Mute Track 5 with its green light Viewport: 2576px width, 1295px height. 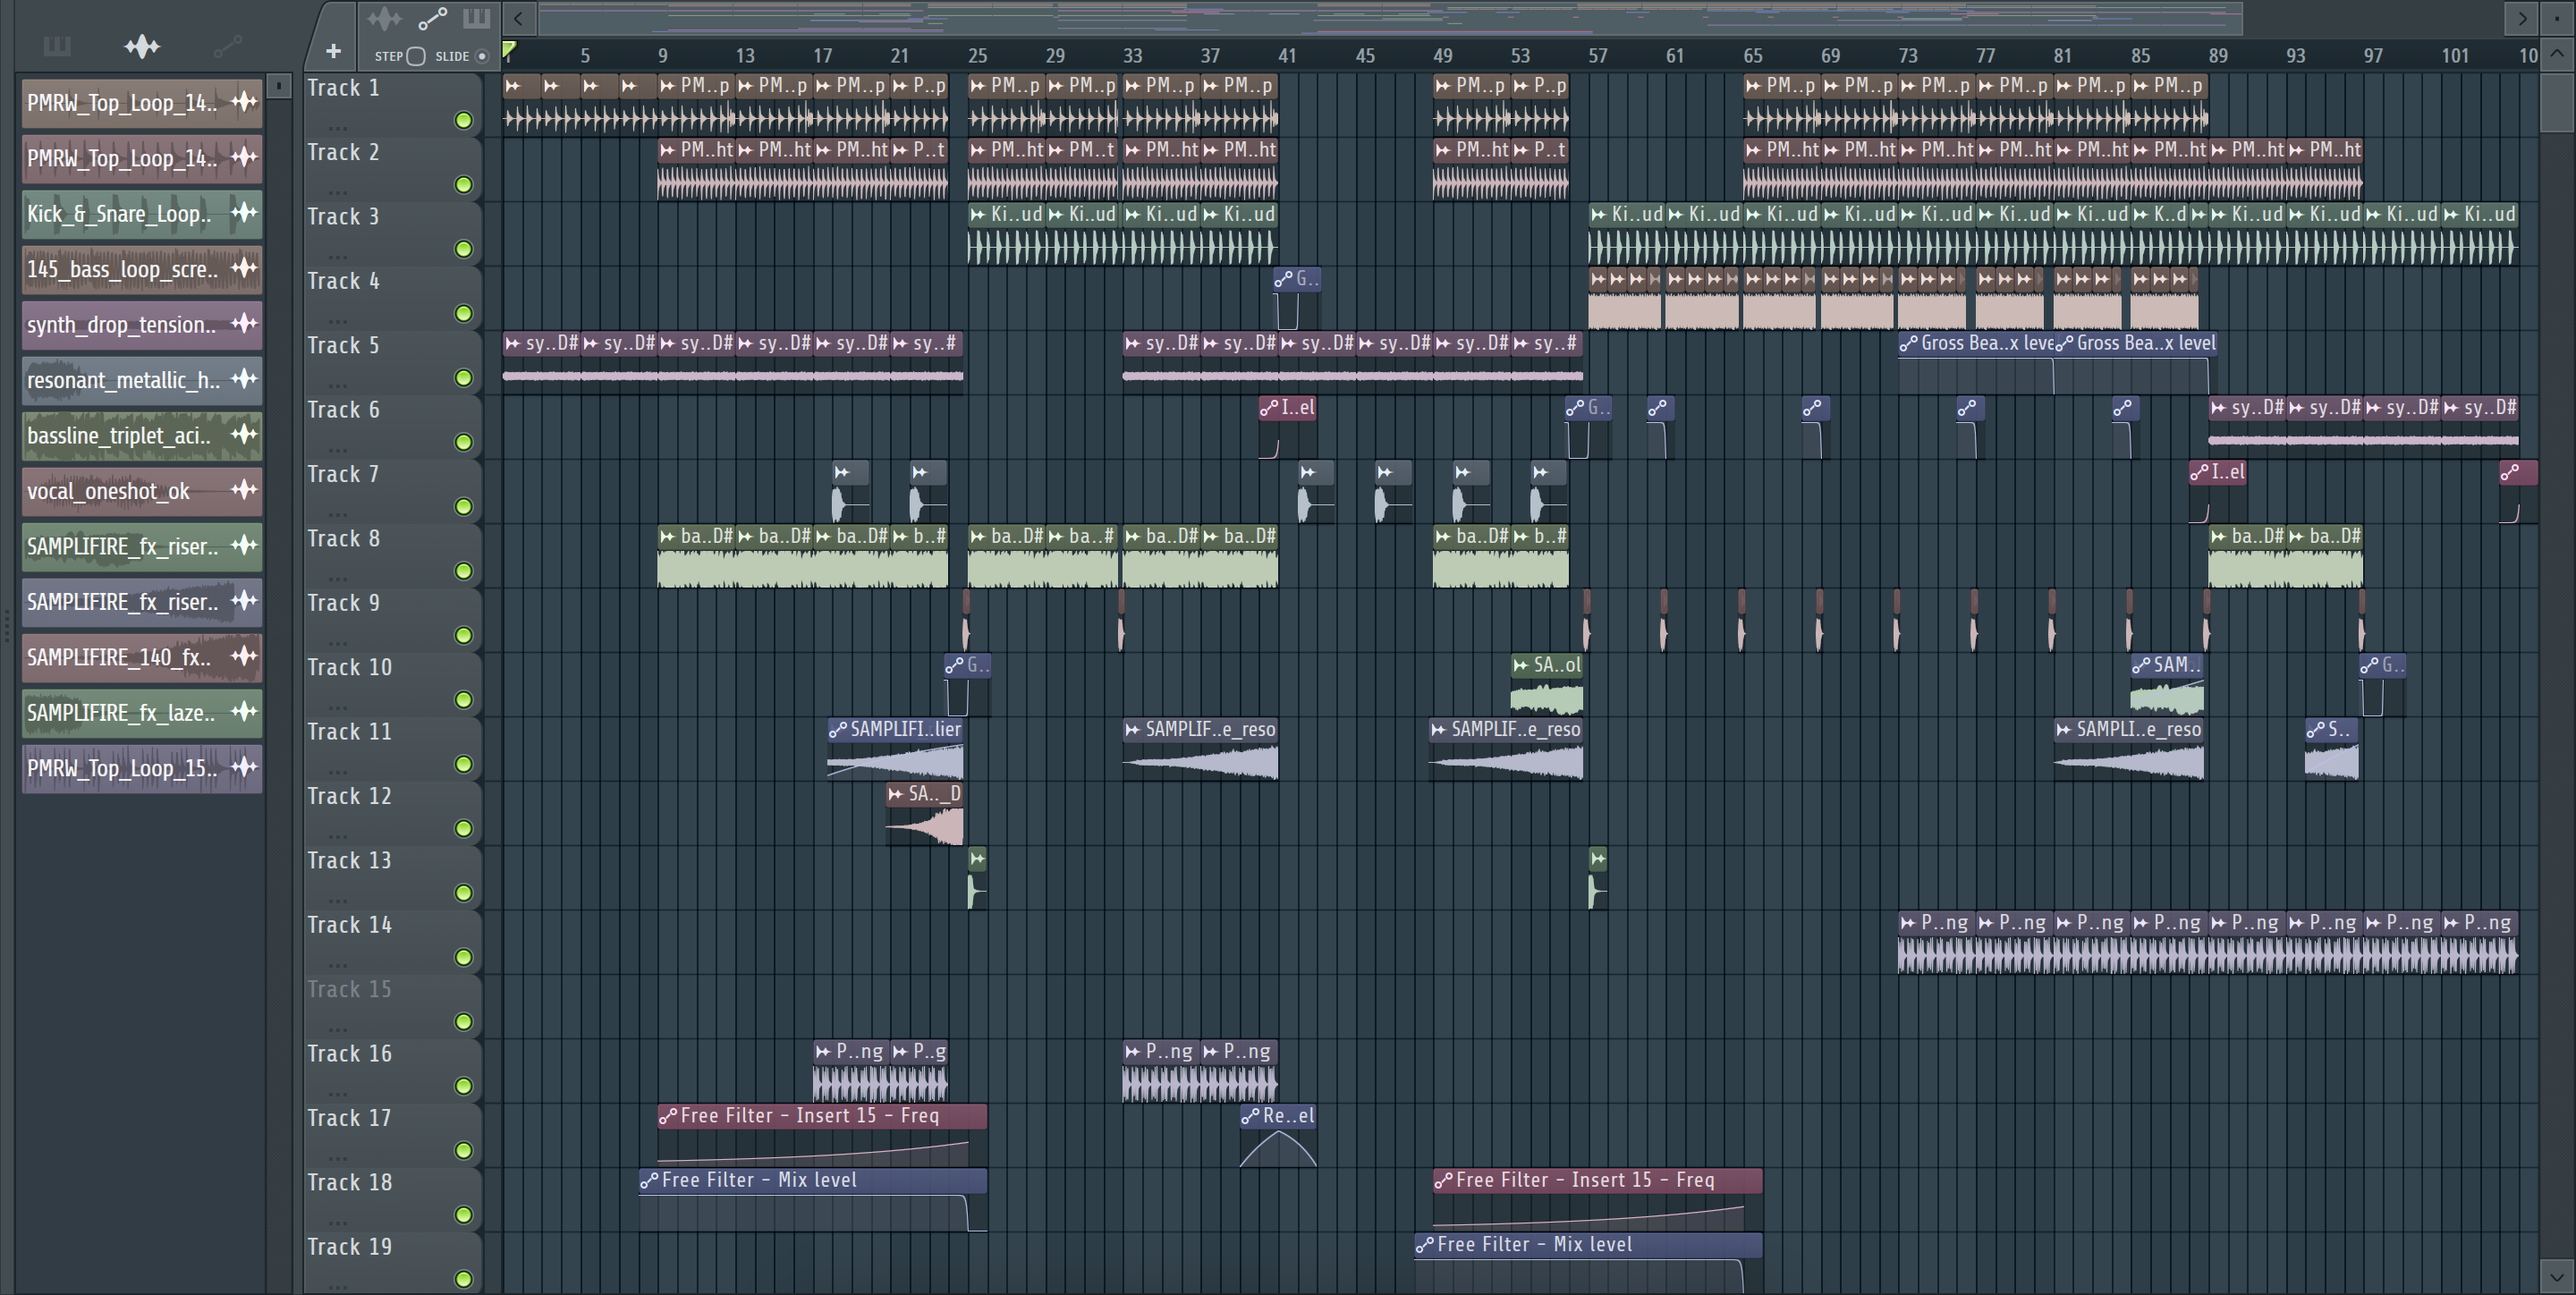click(x=464, y=378)
